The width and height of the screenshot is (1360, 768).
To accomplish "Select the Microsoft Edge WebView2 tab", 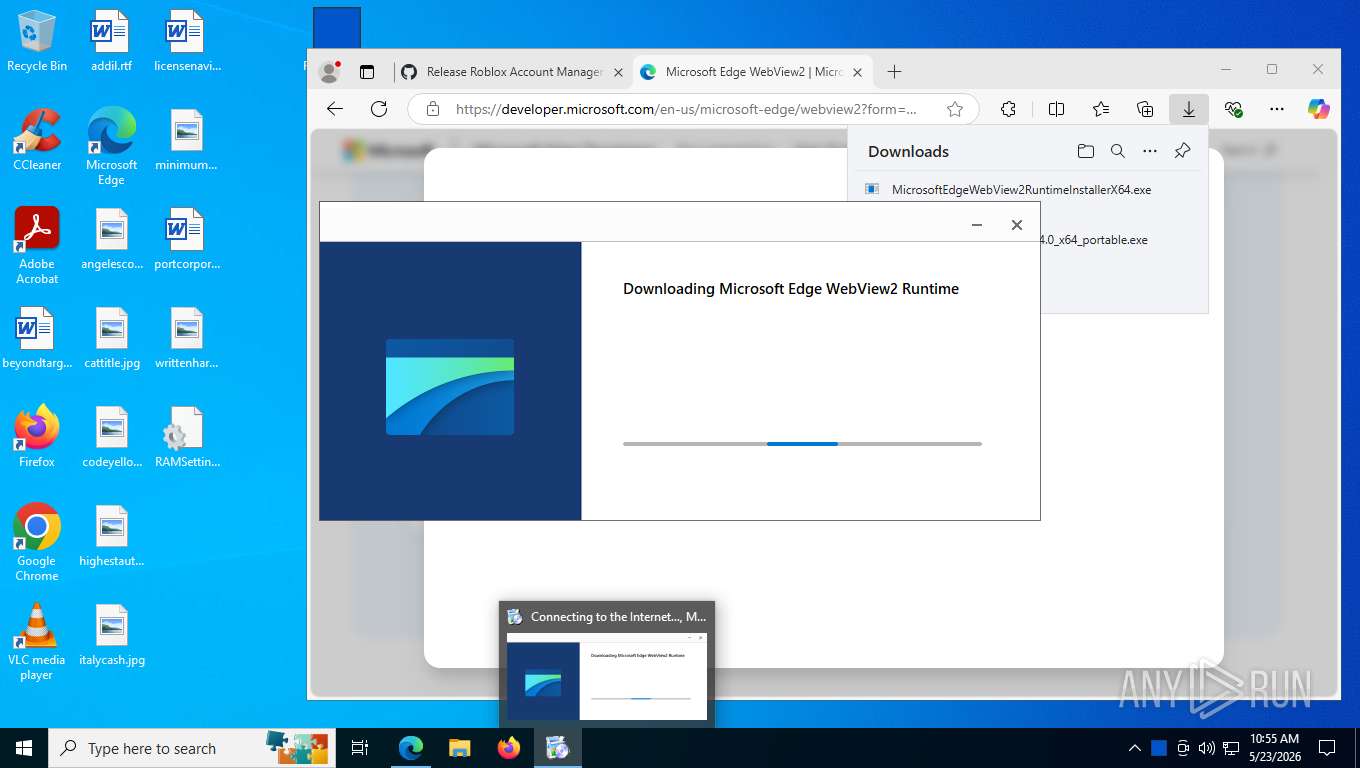I will (753, 72).
